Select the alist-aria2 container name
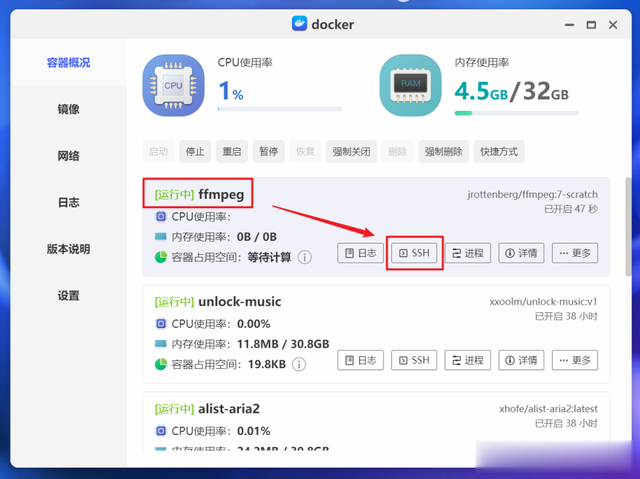Screen dimensions: 640x479 tap(229, 408)
